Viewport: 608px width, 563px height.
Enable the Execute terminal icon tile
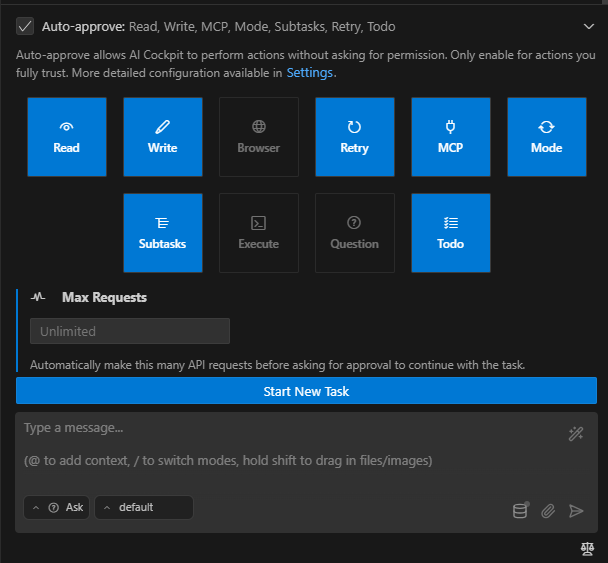coord(259,233)
